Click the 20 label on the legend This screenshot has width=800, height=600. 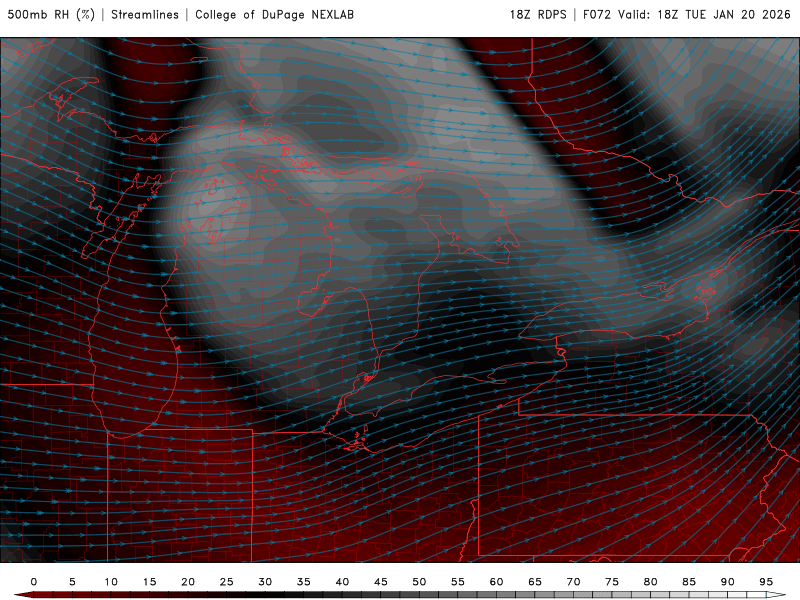188,582
